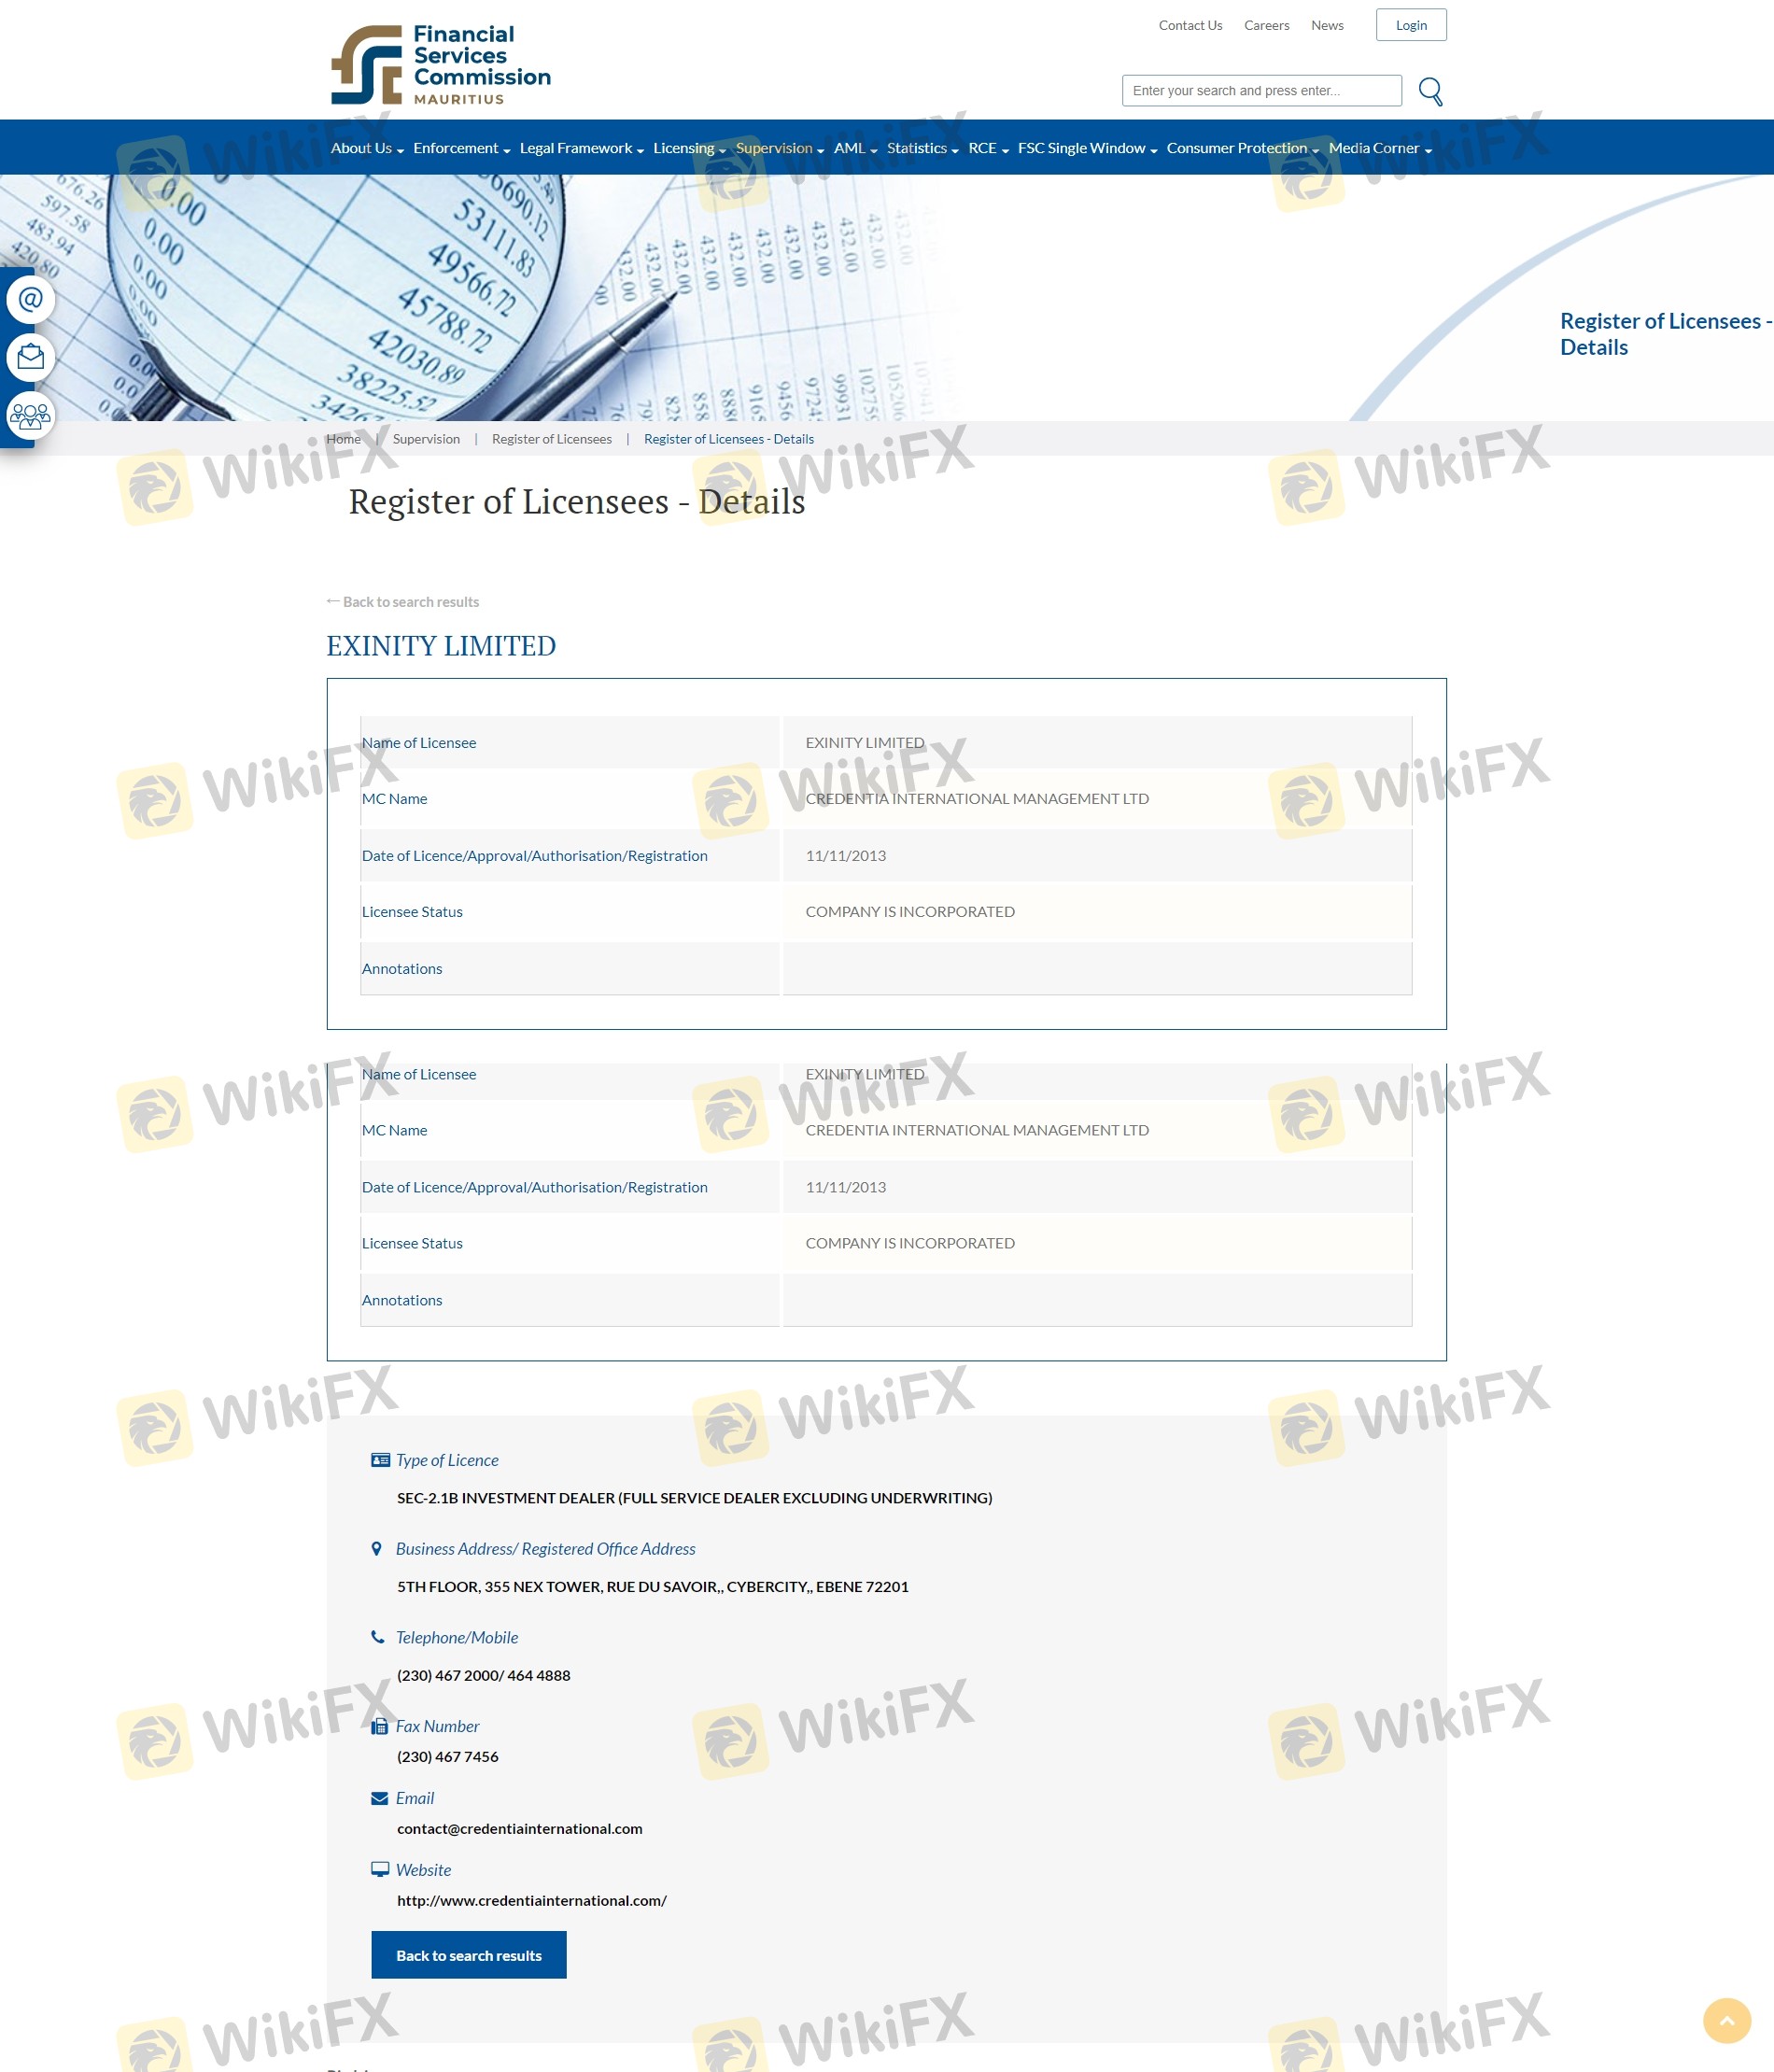Viewport: 1774px width, 2072px height.
Task: Open the Contact Us link
Action: (x=1190, y=25)
